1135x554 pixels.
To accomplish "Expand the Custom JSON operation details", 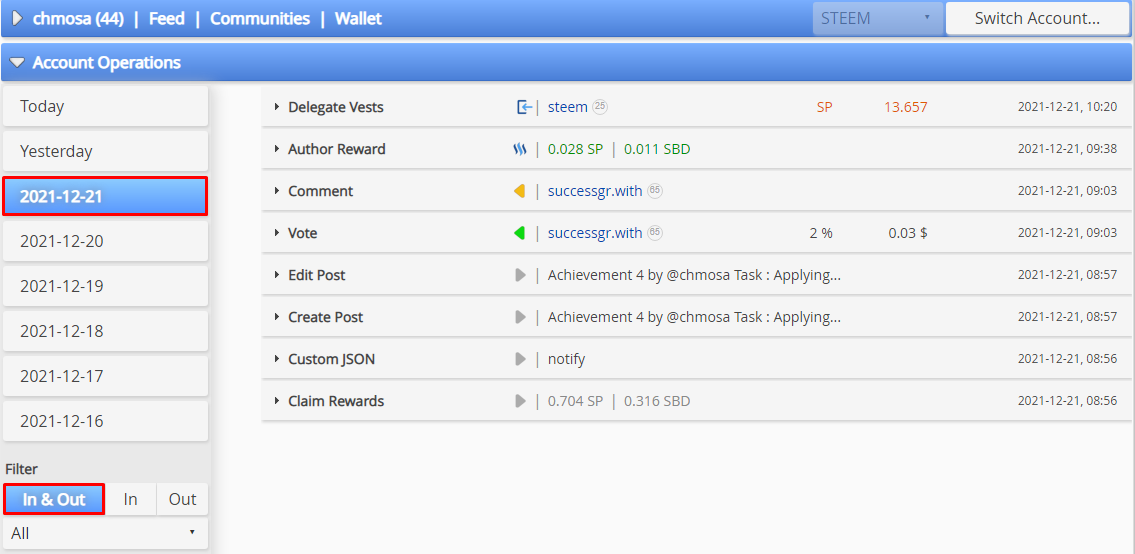I will click(277, 359).
